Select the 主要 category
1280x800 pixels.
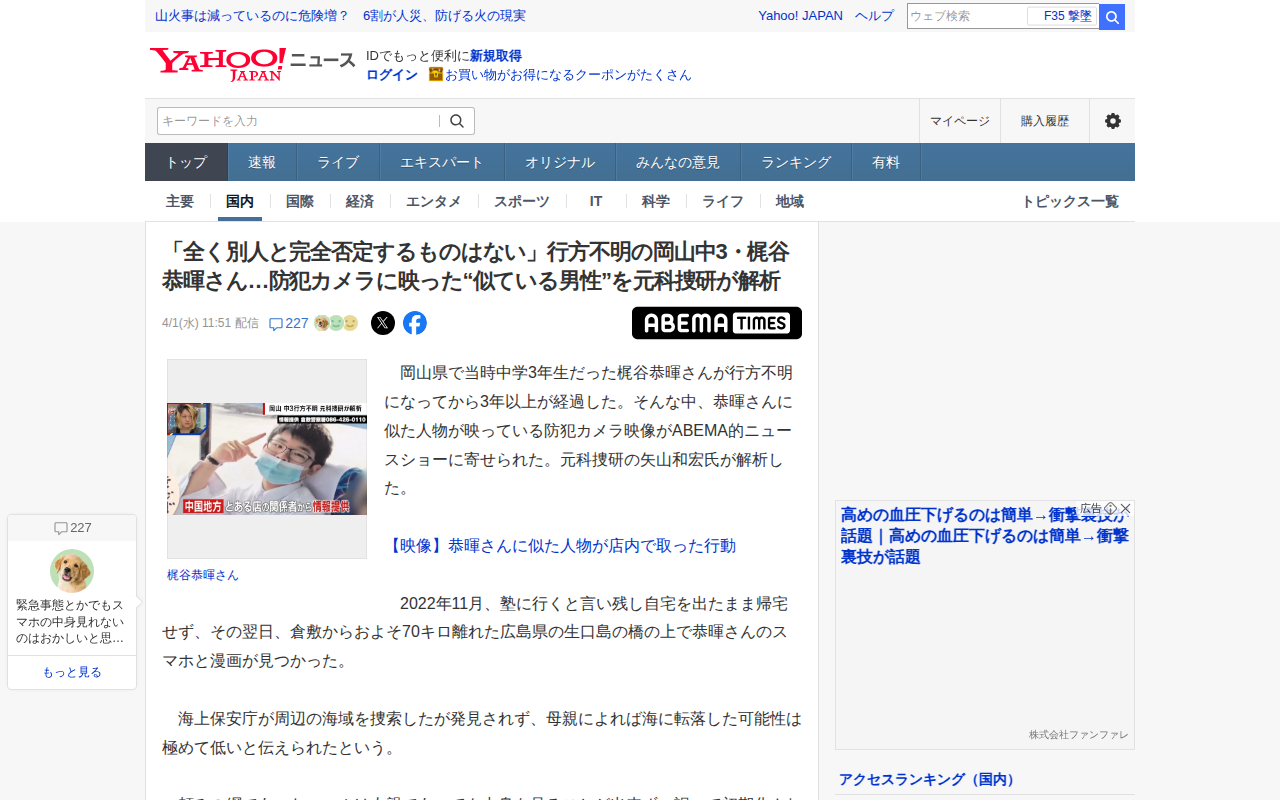tap(180, 201)
